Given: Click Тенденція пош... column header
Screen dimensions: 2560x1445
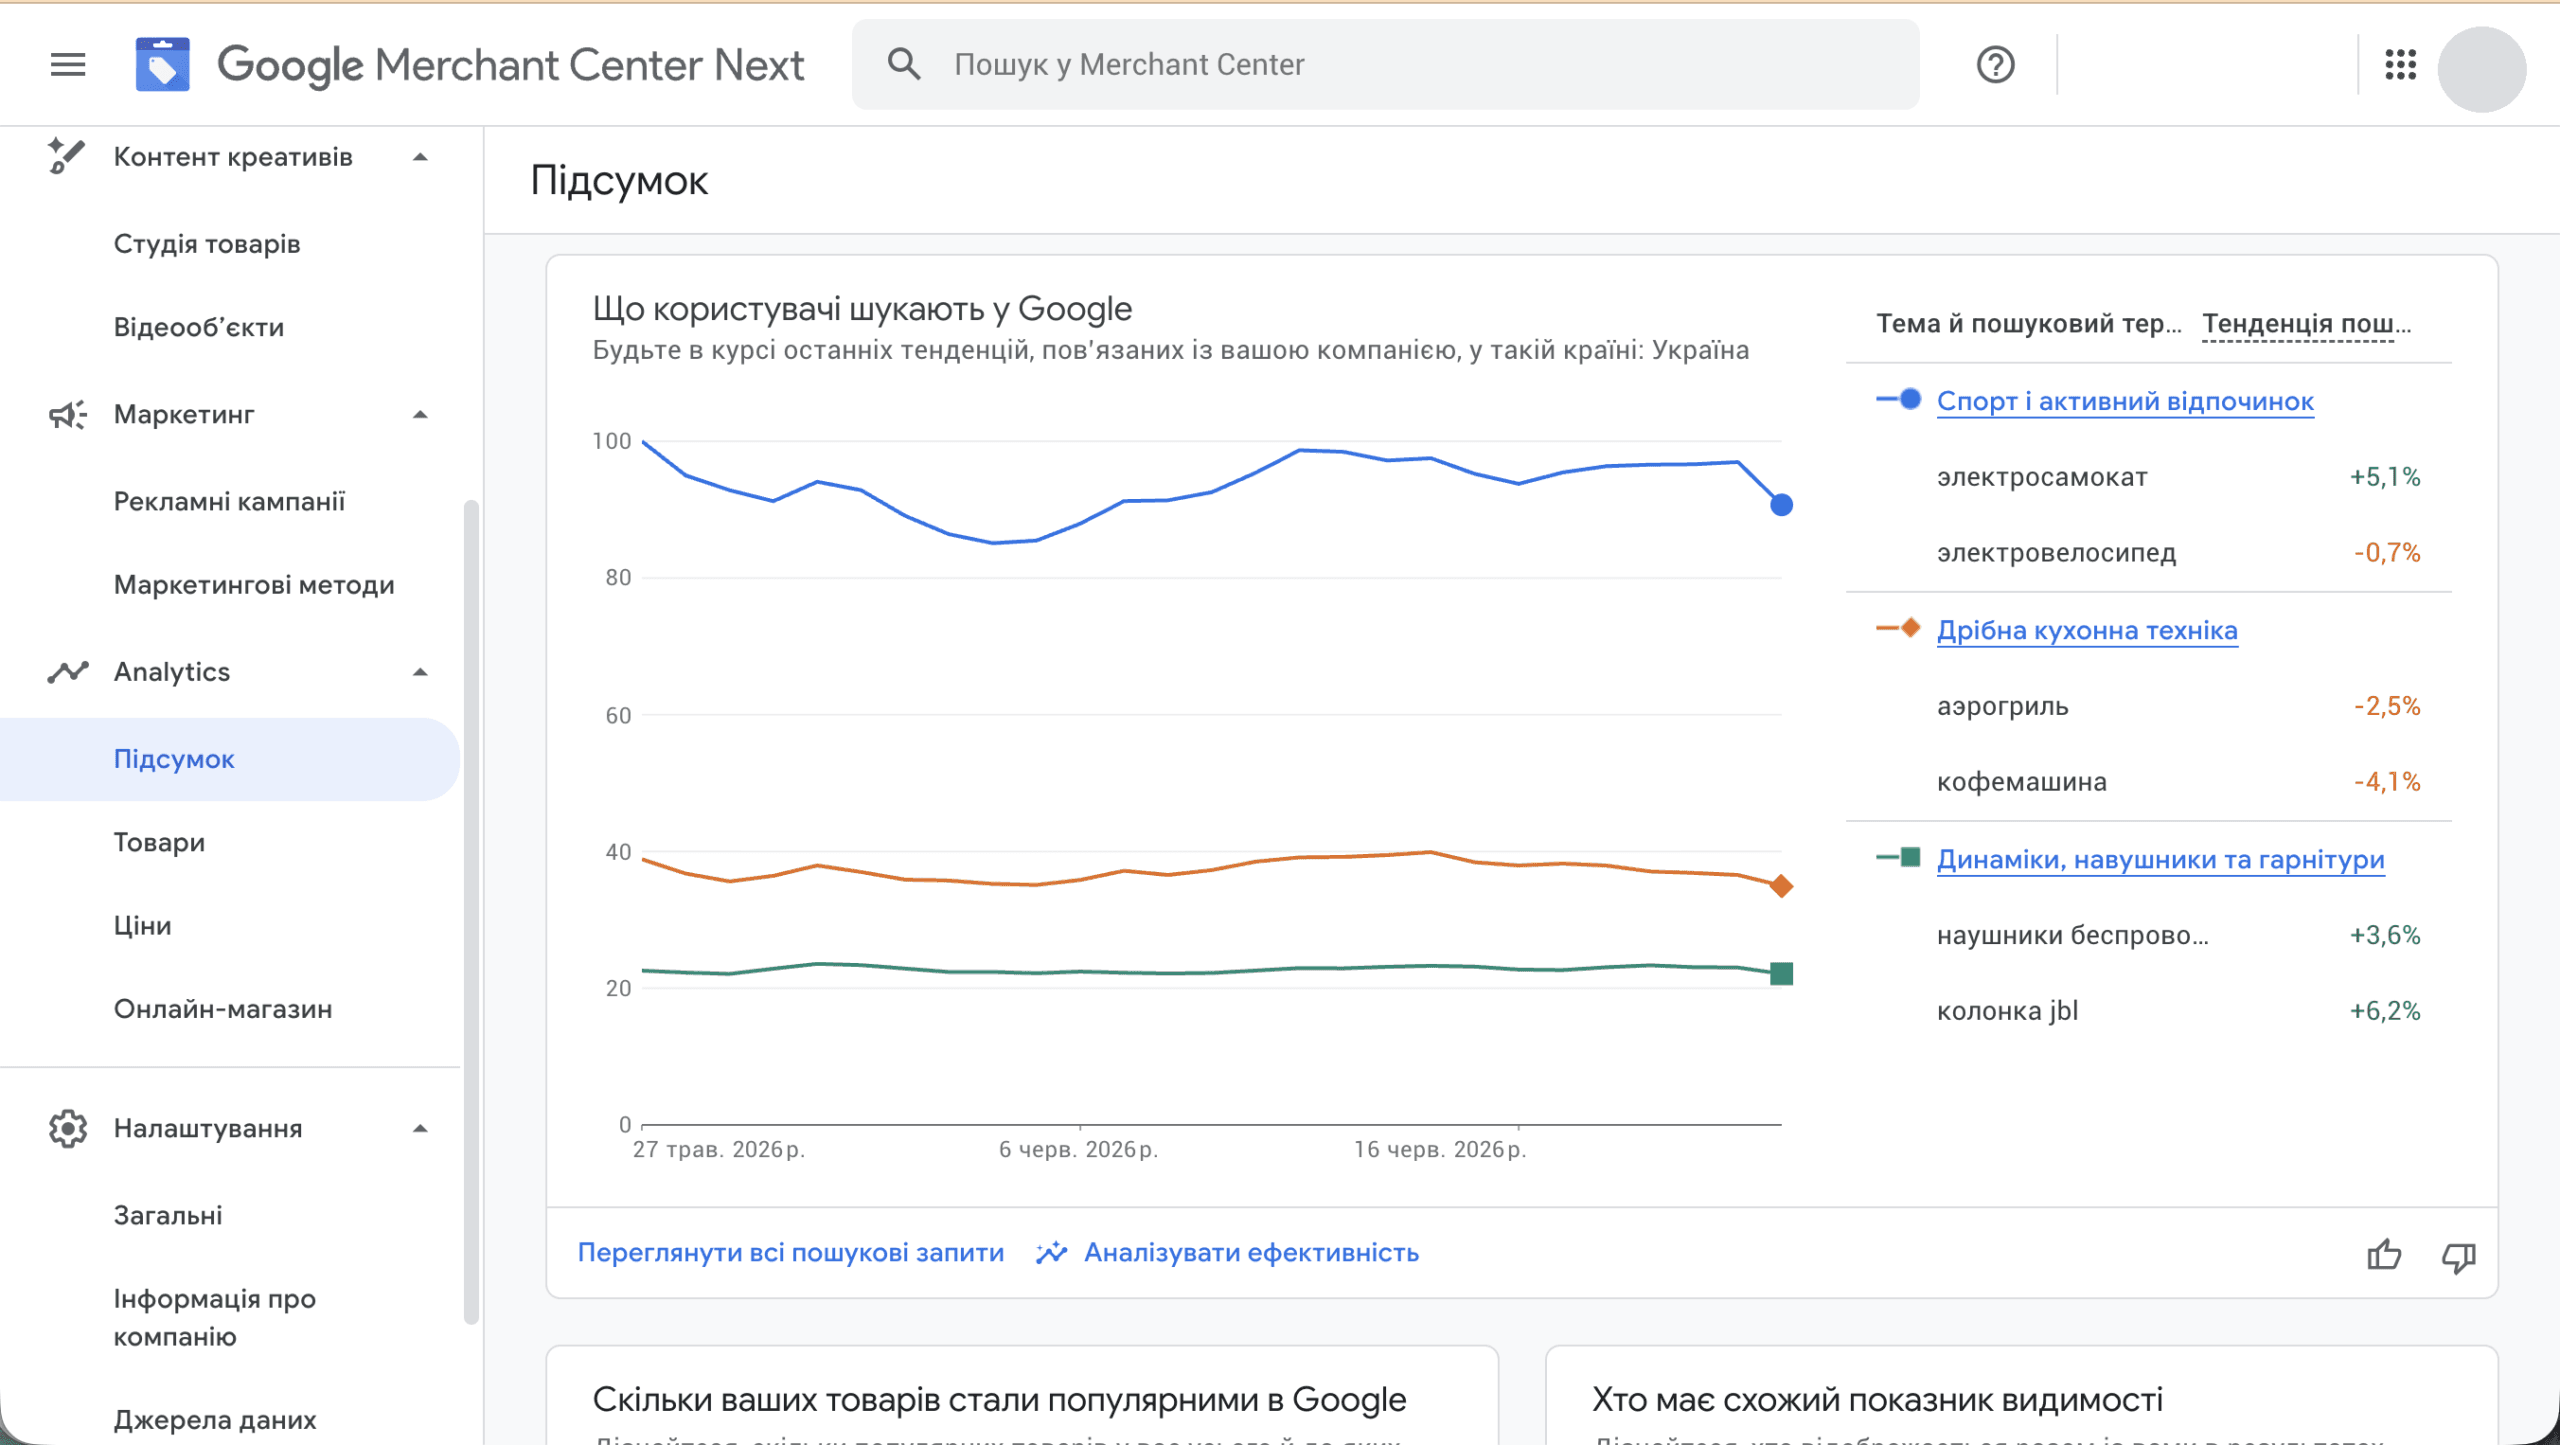Looking at the screenshot, I should point(2306,324).
